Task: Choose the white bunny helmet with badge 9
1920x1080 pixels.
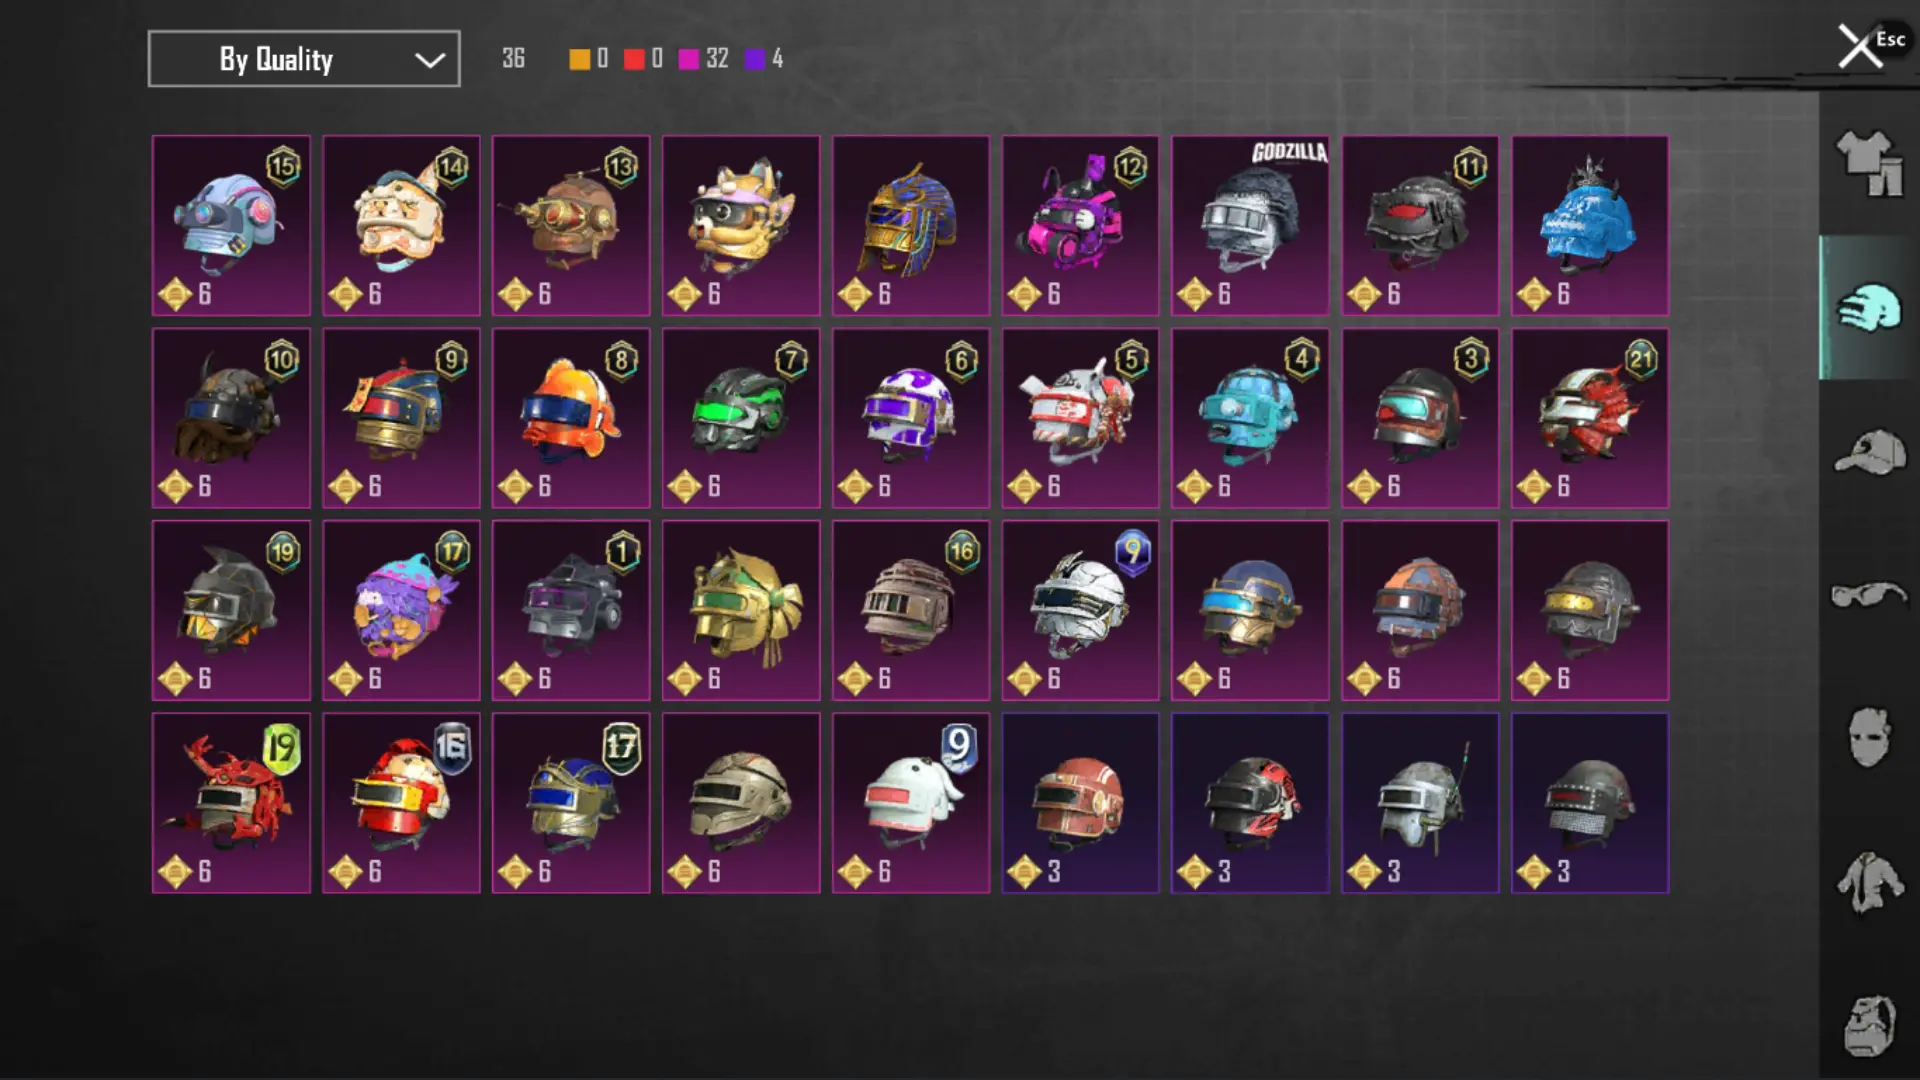Action: [x=911, y=803]
